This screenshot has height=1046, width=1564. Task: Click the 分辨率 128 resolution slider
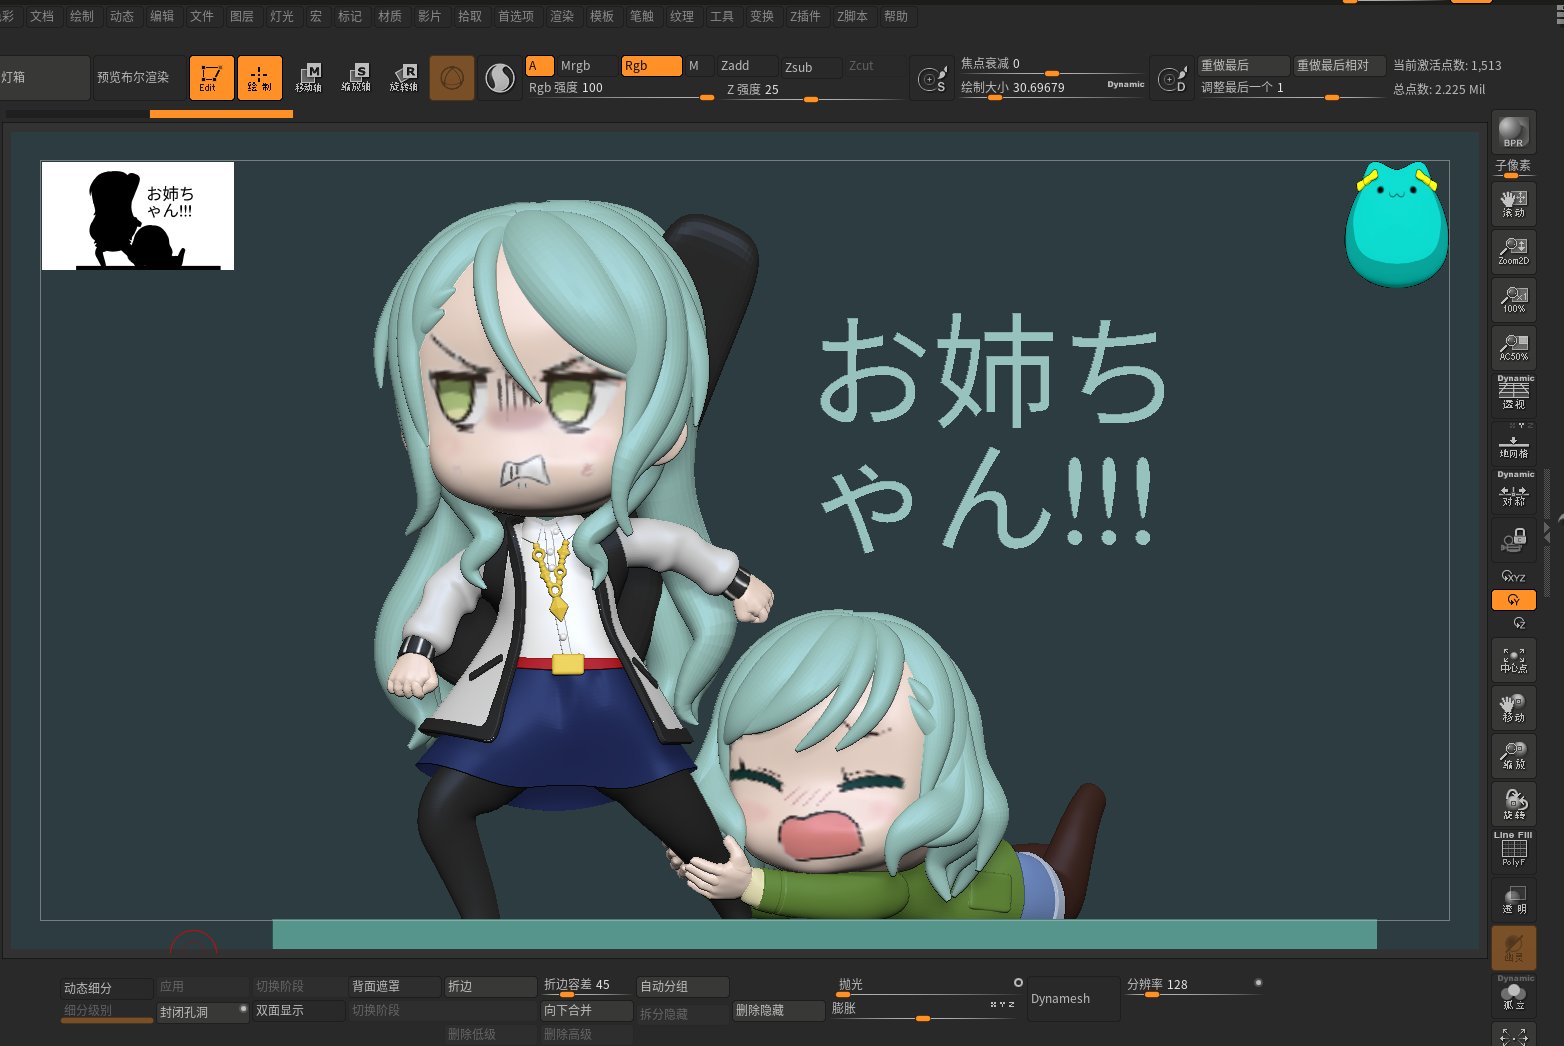(x=1194, y=986)
